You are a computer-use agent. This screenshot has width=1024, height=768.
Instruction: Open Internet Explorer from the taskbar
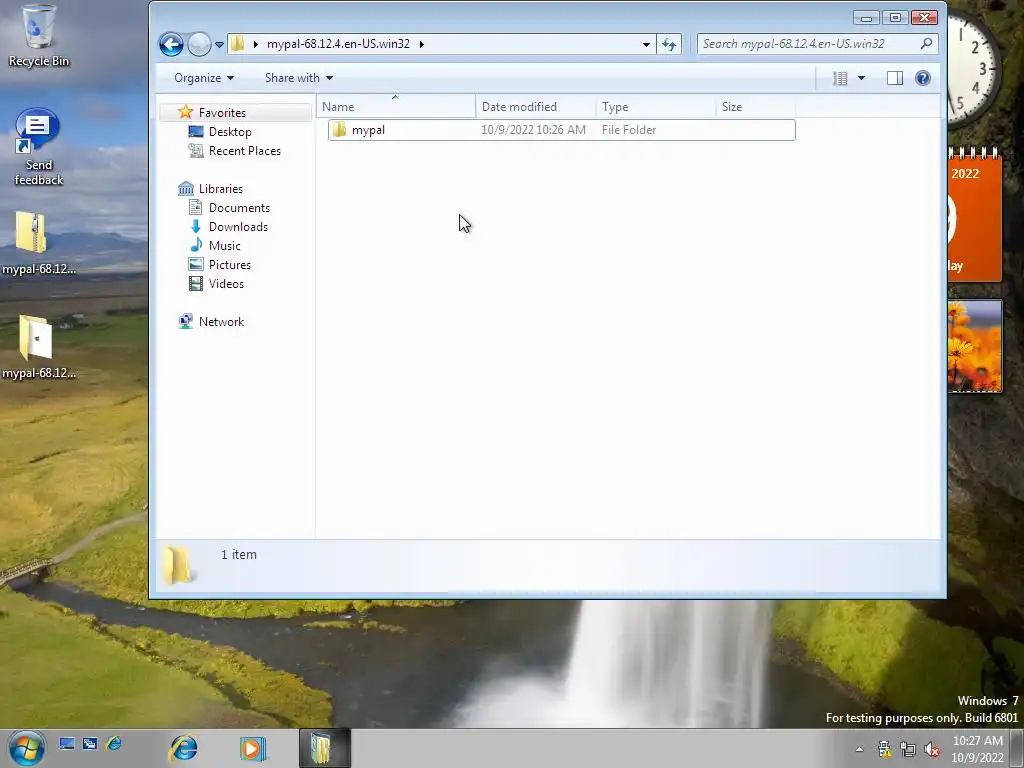point(184,748)
